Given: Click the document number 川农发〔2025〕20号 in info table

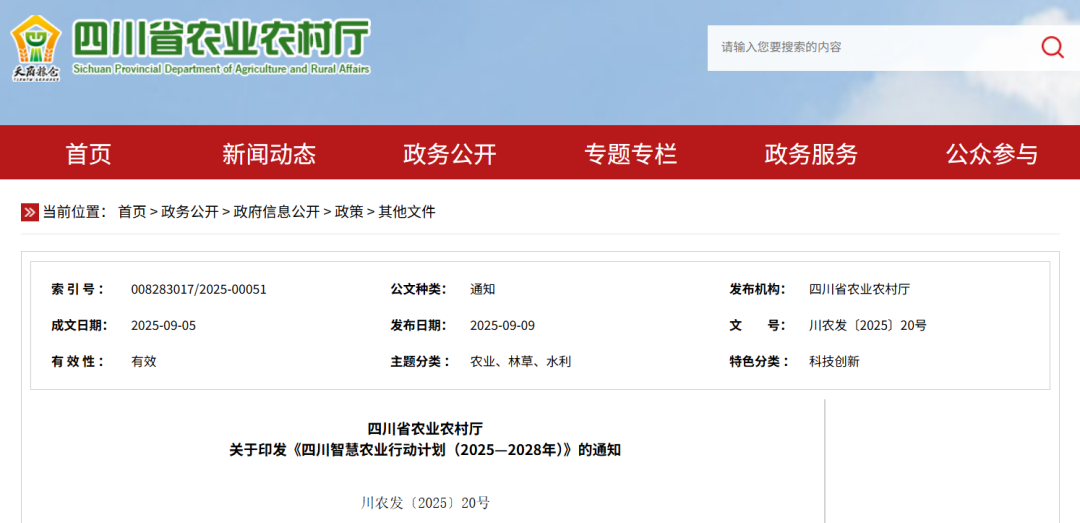Looking at the screenshot, I should click(x=868, y=326).
